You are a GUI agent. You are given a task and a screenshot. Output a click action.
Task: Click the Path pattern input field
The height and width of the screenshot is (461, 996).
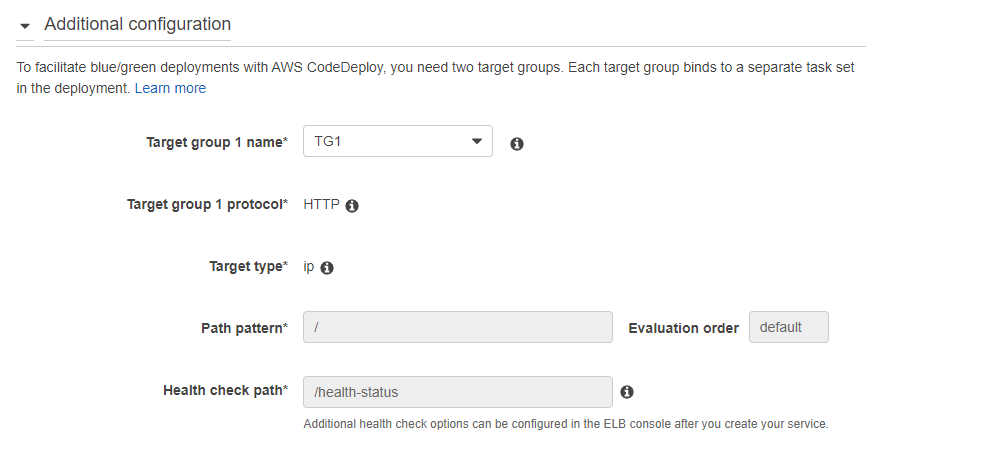click(458, 327)
